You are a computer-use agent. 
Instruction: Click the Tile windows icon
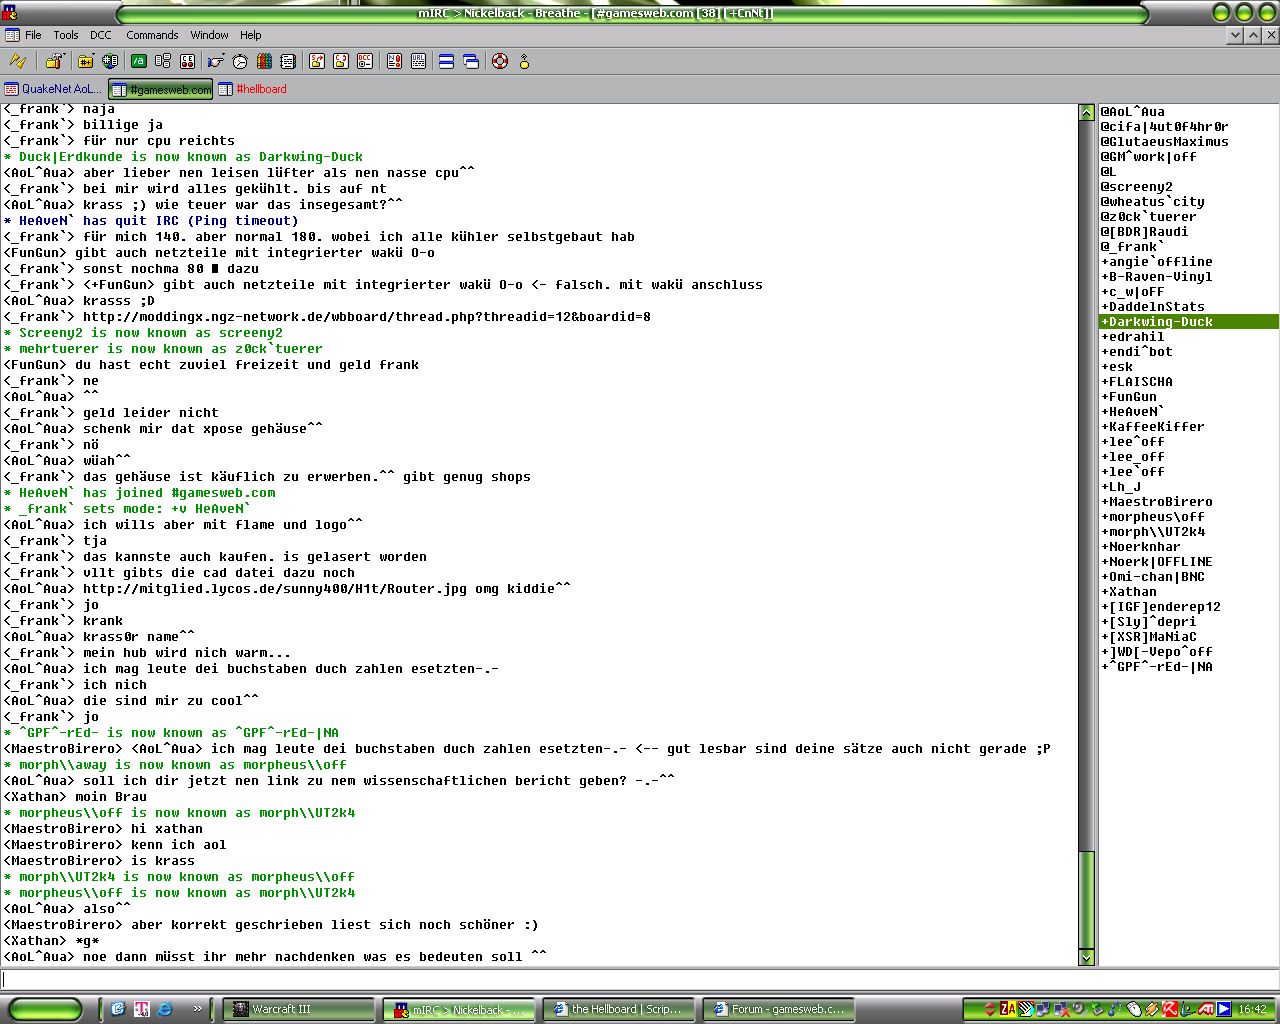pyautogui.click(x=446, y=62)
